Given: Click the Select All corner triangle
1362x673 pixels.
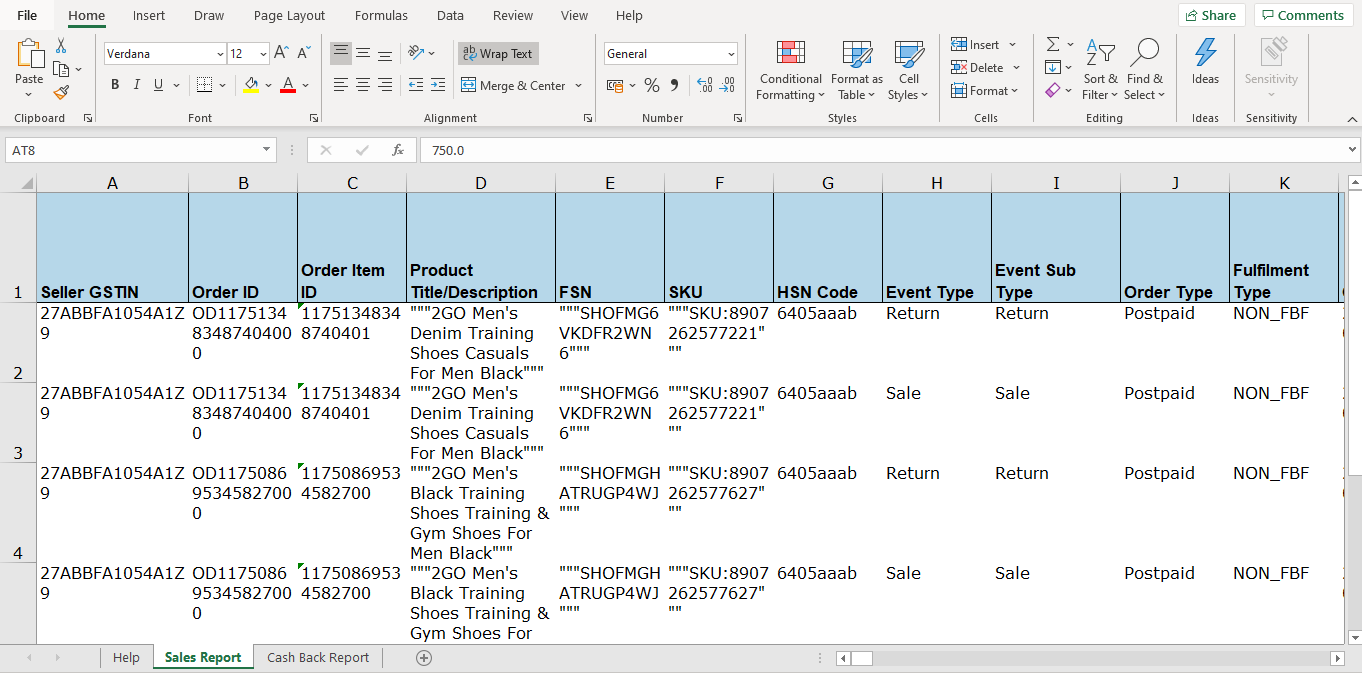Looking at the screenshot, I should (27, 183).
